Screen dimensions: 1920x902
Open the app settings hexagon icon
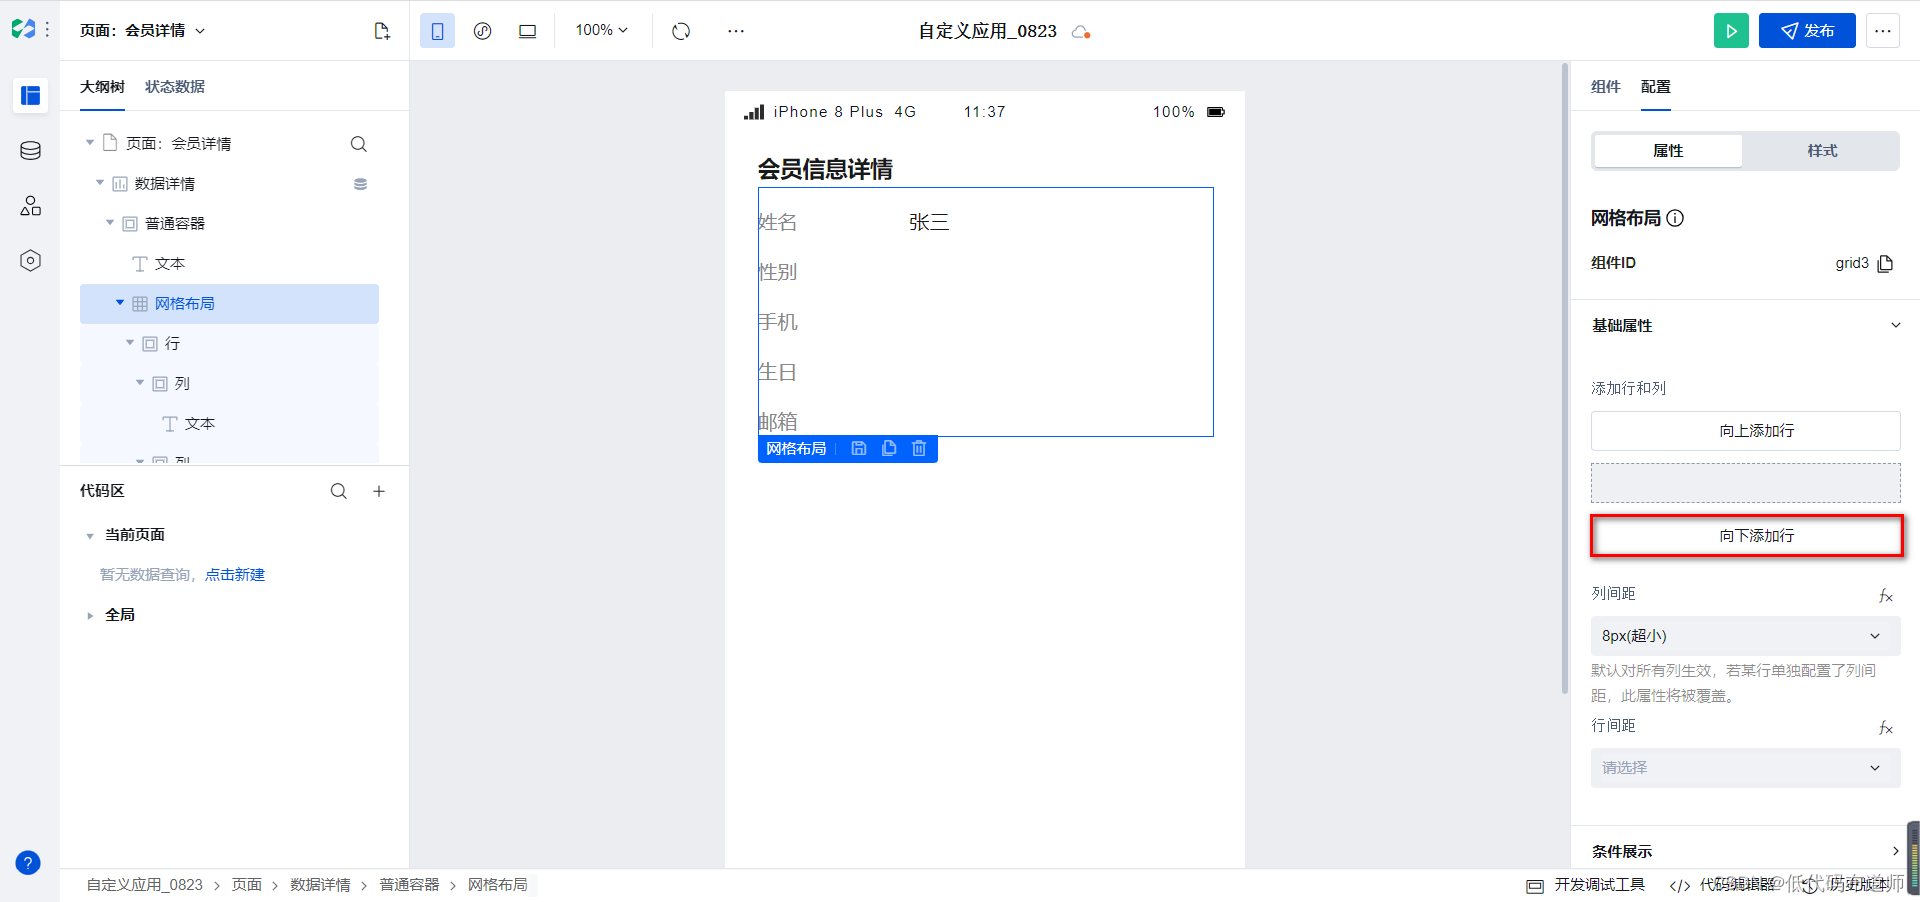click(31, 261)
